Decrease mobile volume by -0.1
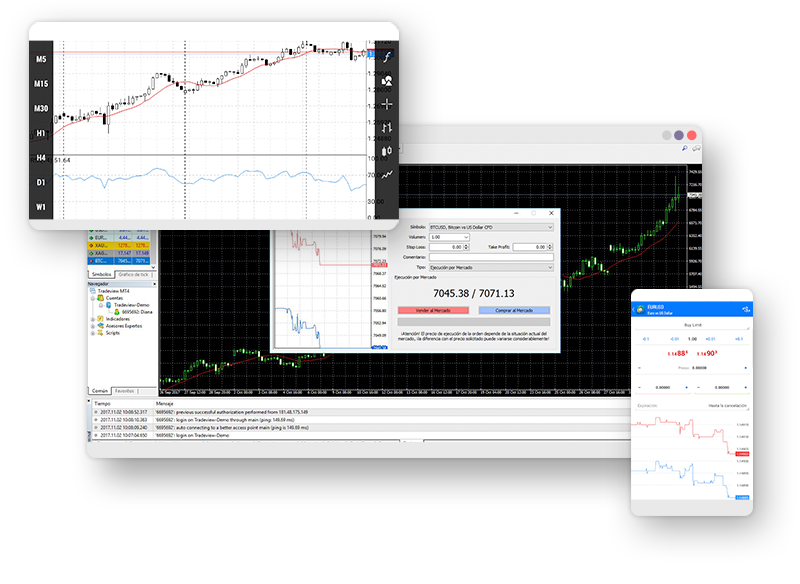Viewport: 800px width, 584px height. click(645, 339)
